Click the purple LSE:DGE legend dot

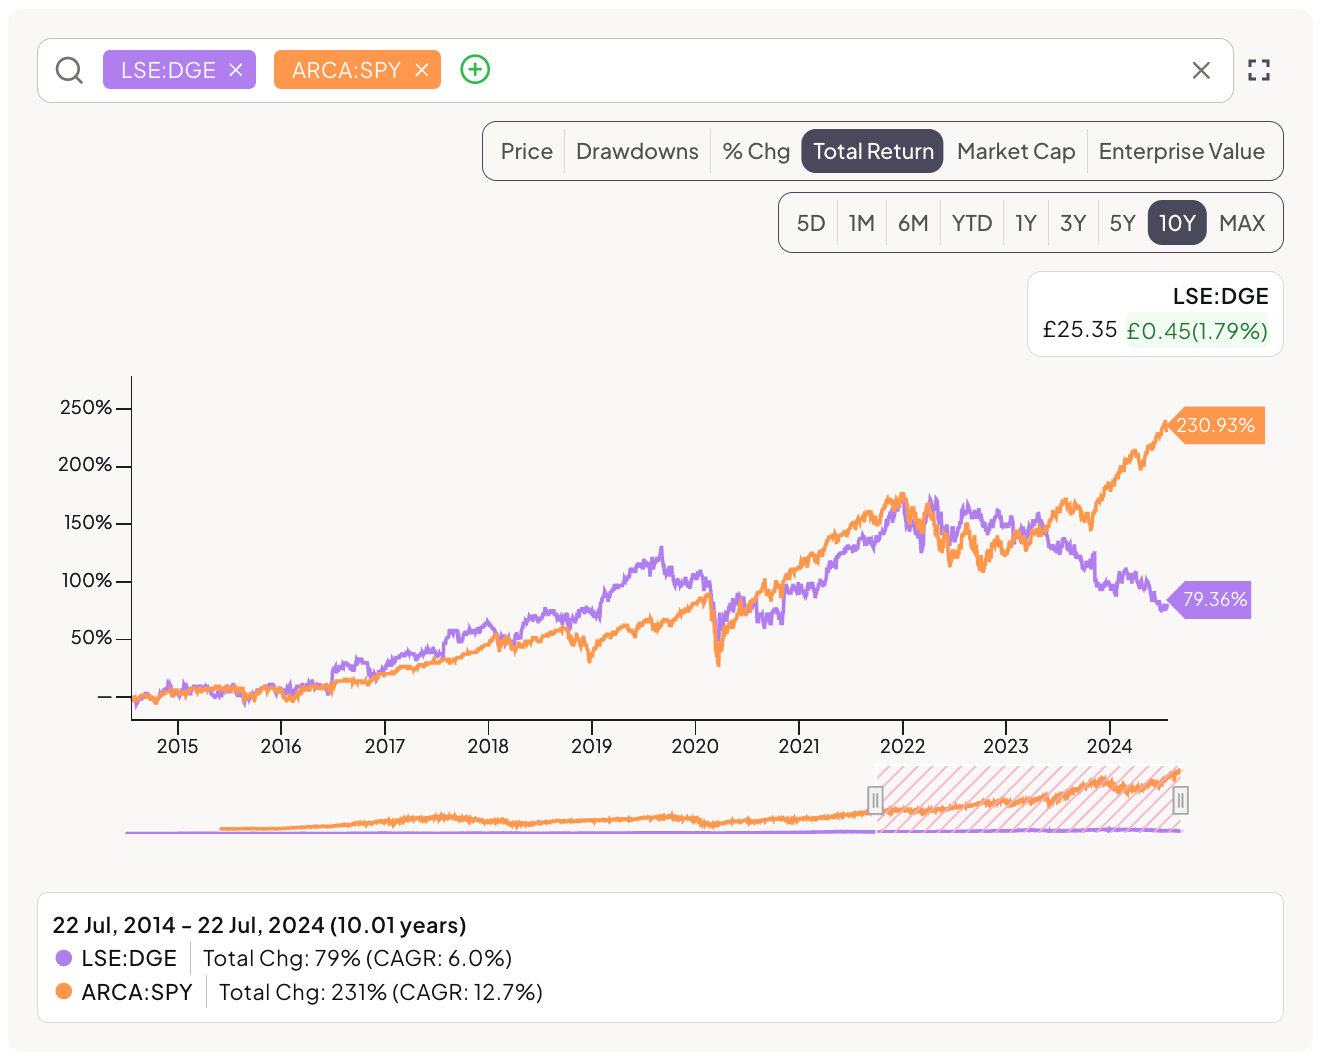(x=64, y=958)
